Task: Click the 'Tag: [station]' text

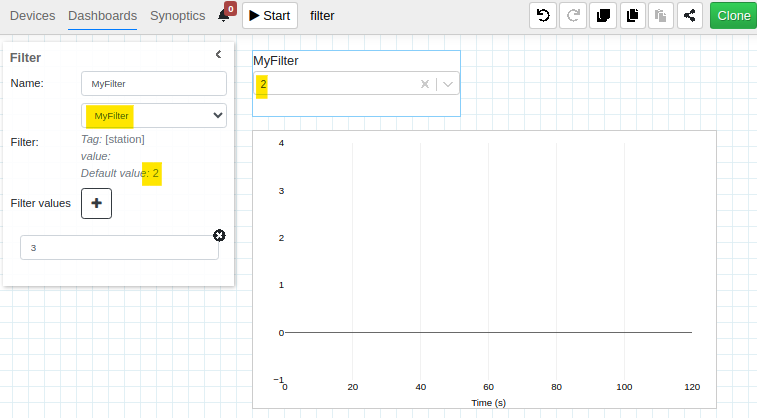Action: point(112,139)
